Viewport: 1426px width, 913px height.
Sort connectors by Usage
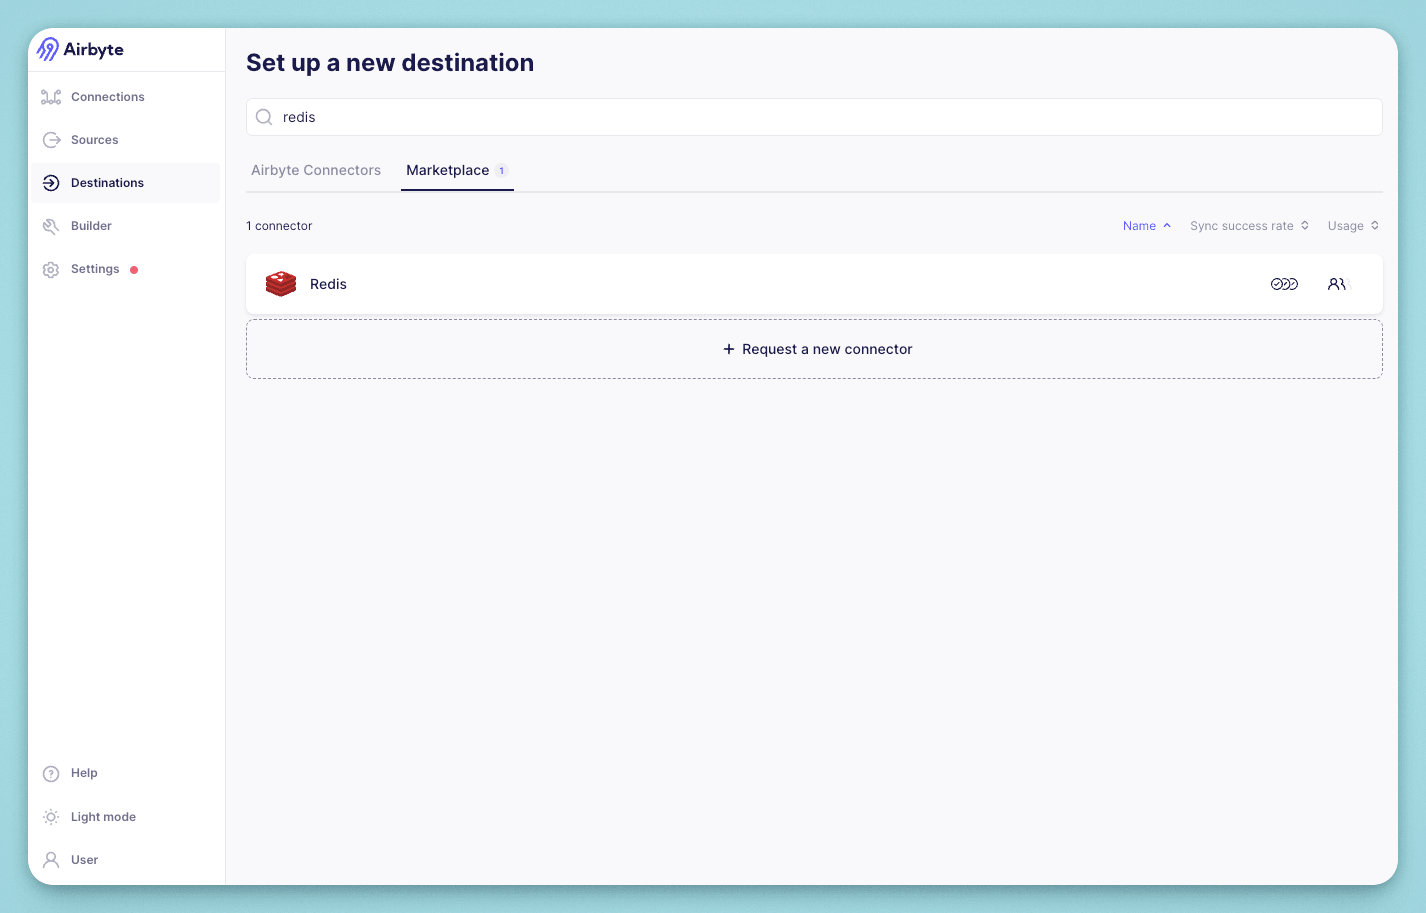point(1354,226)
